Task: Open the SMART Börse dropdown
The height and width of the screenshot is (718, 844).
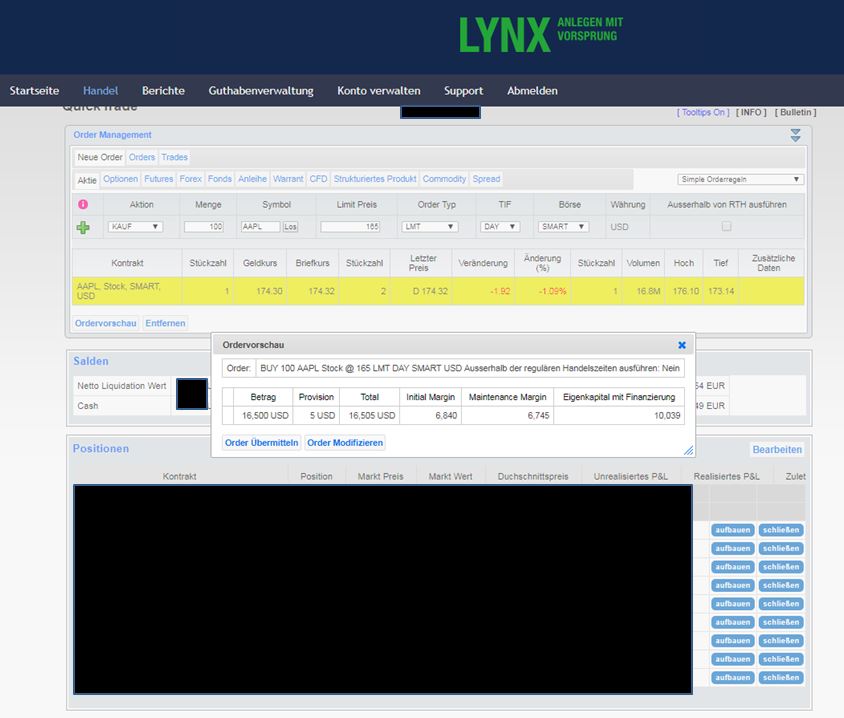Action: click(562, 227)
